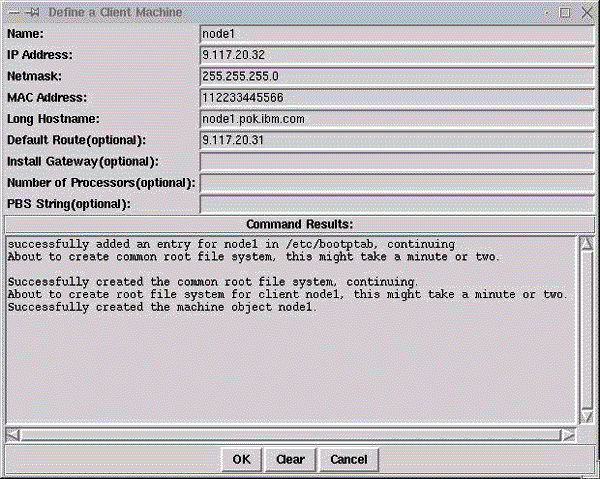Click the horizontal scrollbar right arrow
The image size is (600, 479).
coord(567,434)
